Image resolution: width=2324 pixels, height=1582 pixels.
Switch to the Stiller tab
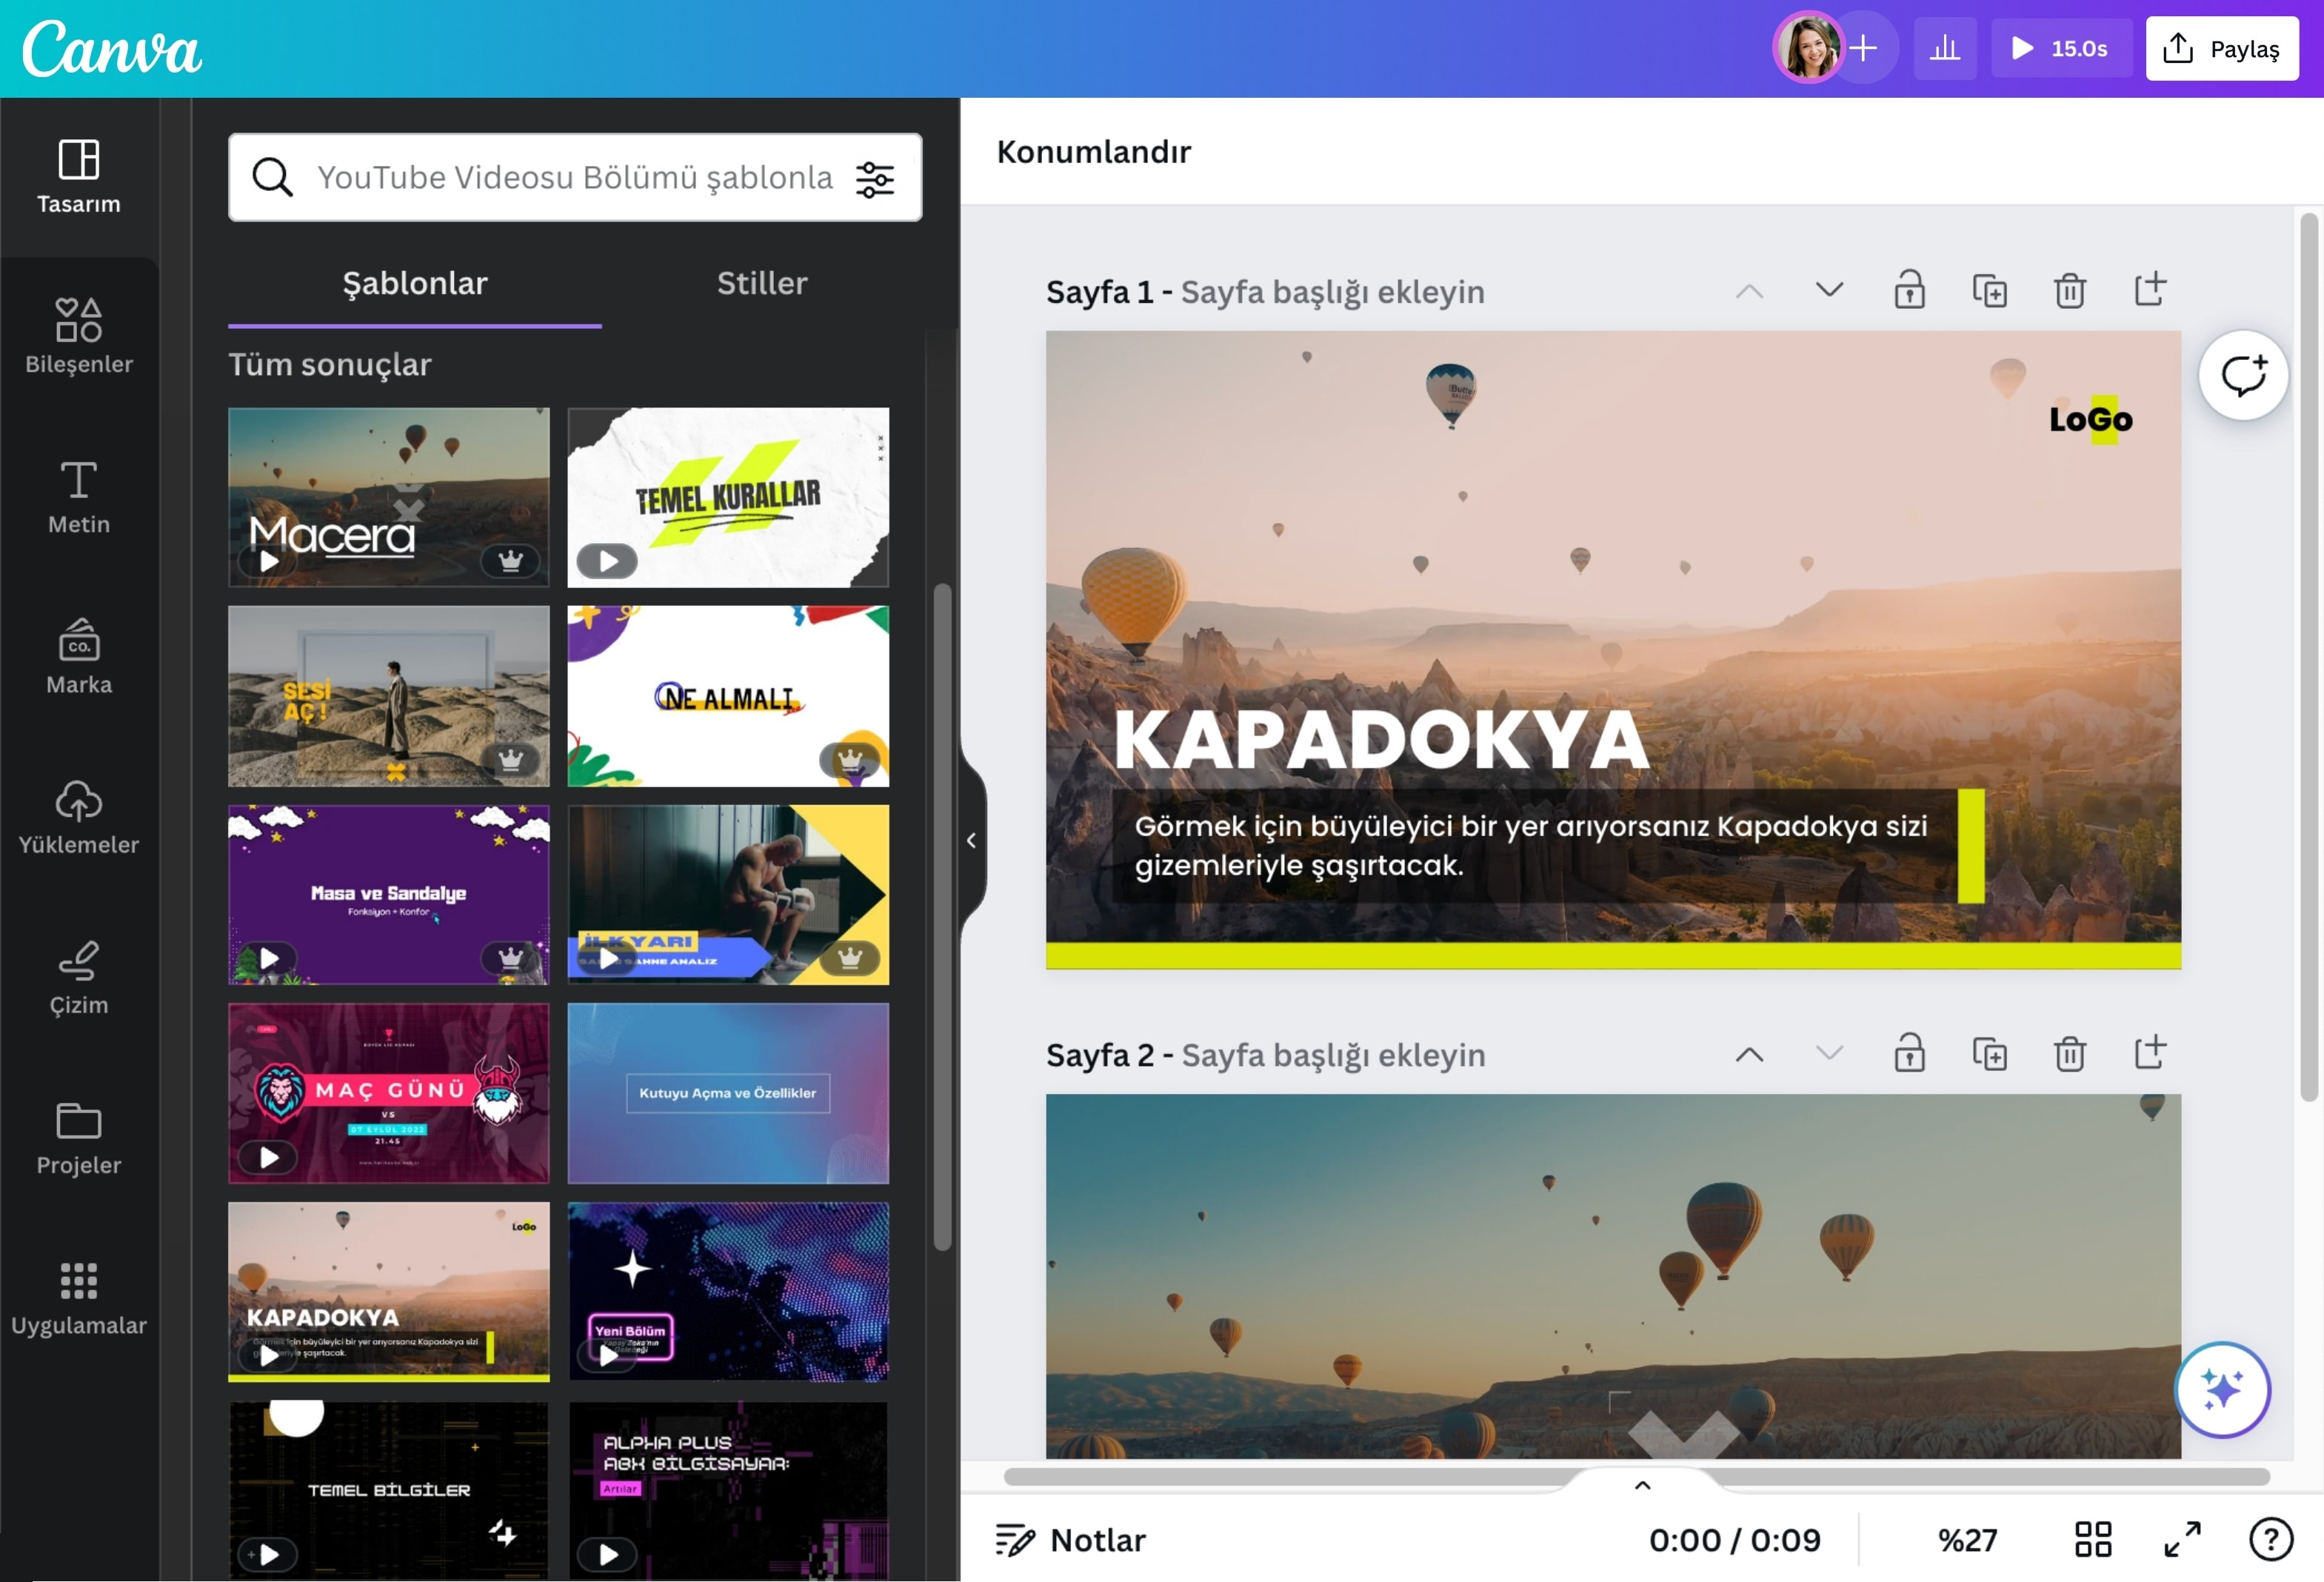pos(761,283)
